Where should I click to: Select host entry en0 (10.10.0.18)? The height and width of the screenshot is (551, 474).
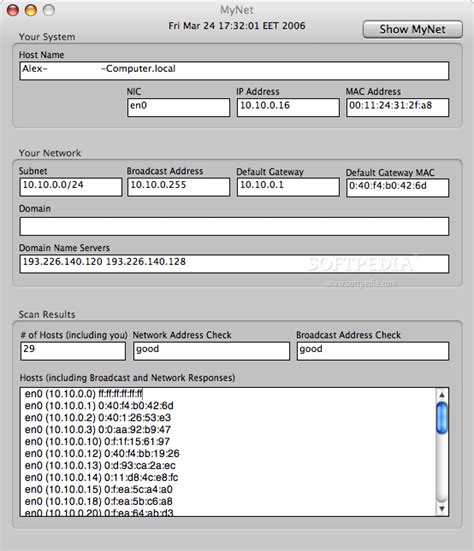coord(99,501)
